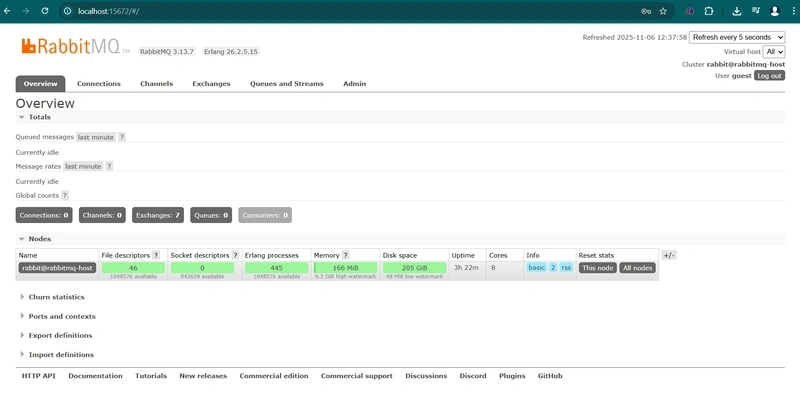Go back using browser back arrow
The height and width of the screenshot is (398, 800).
(7, 11)
